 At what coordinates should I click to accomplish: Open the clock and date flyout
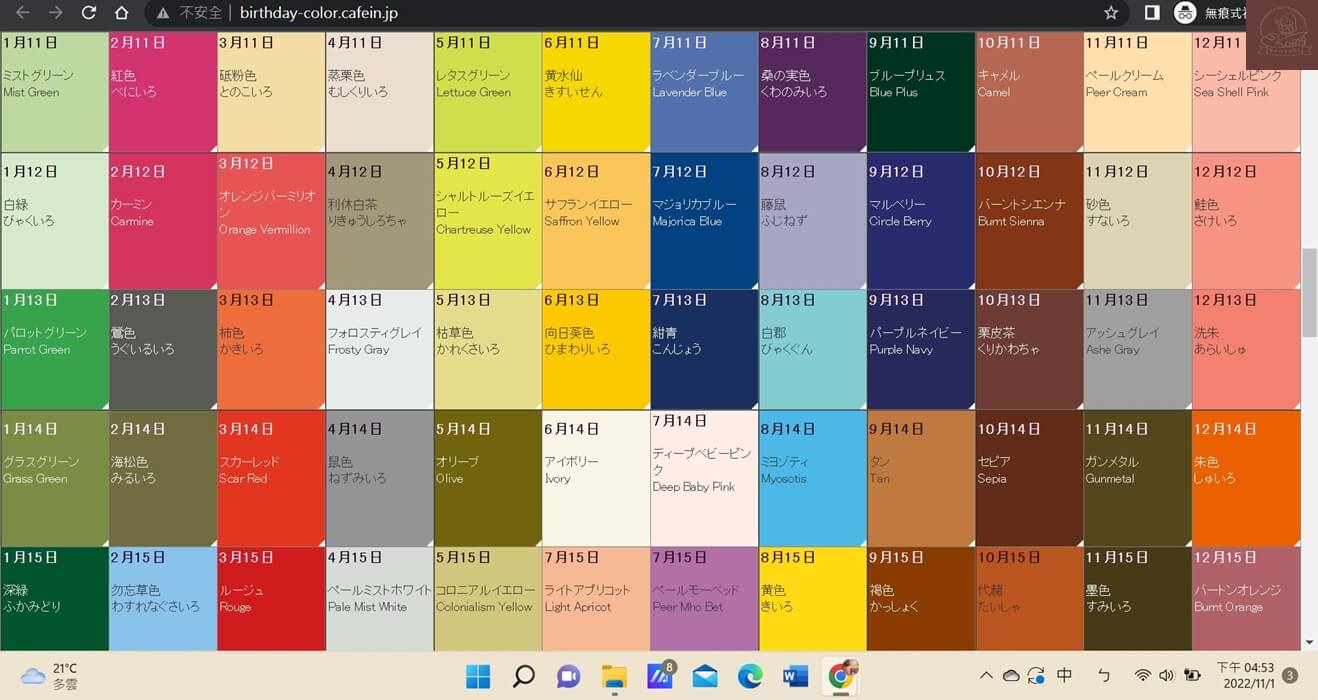(x=1244, y=676)
